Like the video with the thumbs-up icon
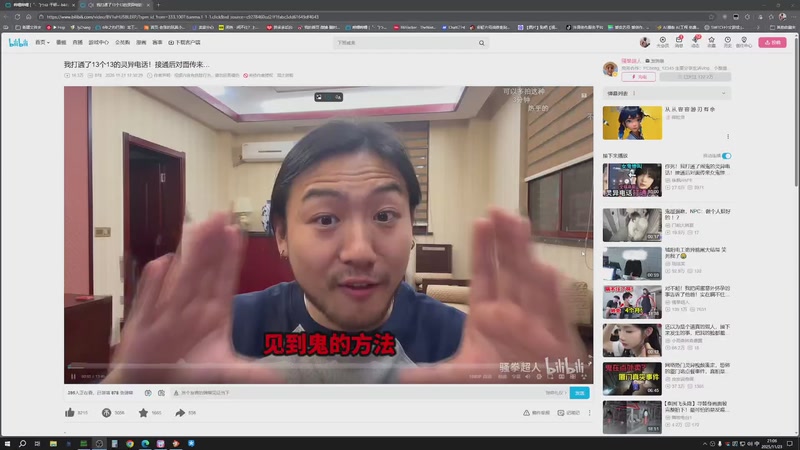The image size is (800, 450). tap(70, 412)
